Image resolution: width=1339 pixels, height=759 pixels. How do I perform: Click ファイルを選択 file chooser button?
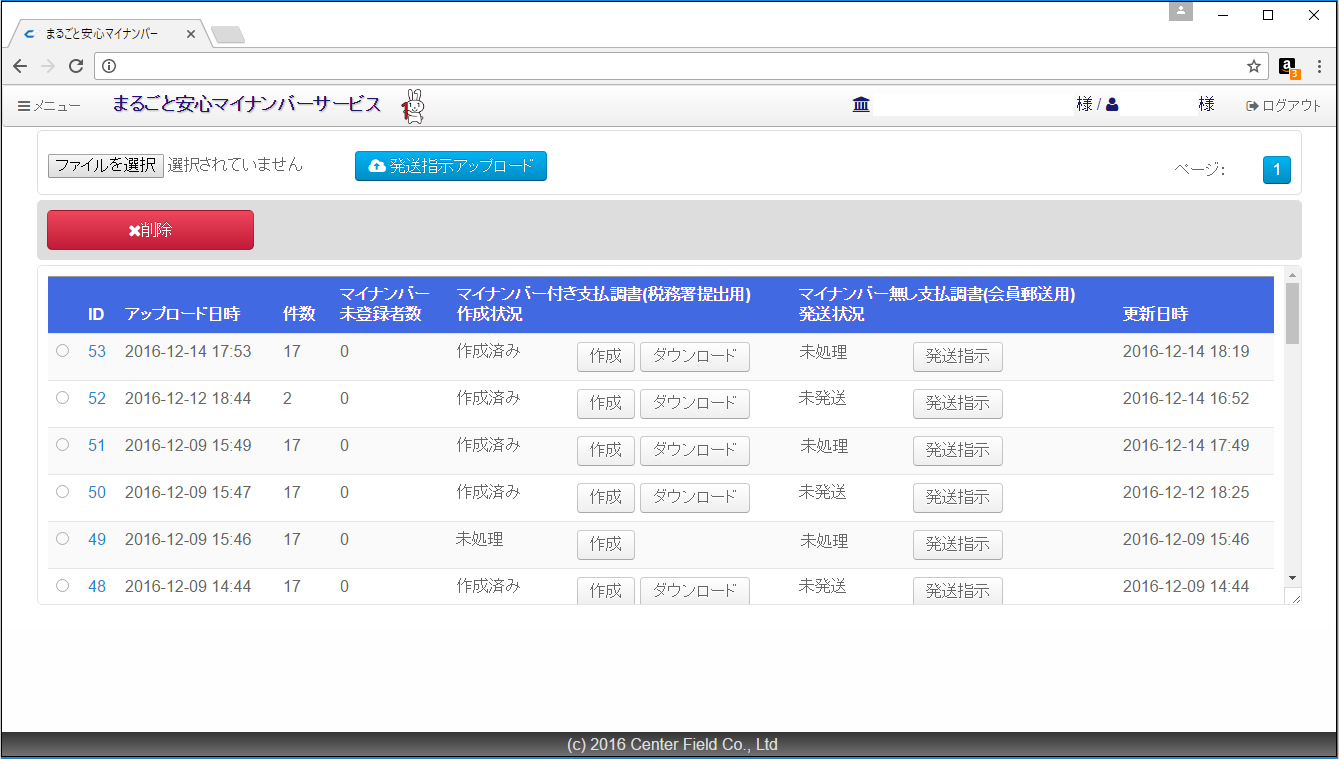(x=105, y=165)
